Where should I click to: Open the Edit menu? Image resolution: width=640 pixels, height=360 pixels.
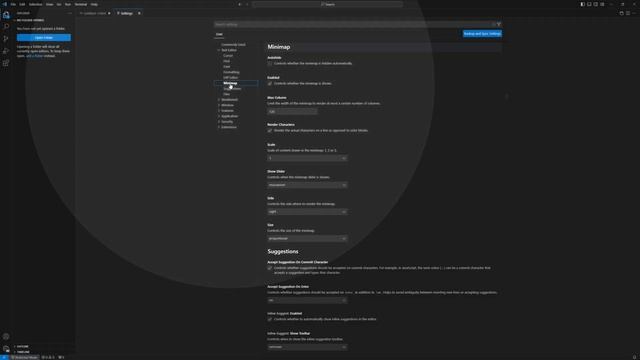(22, 4)
